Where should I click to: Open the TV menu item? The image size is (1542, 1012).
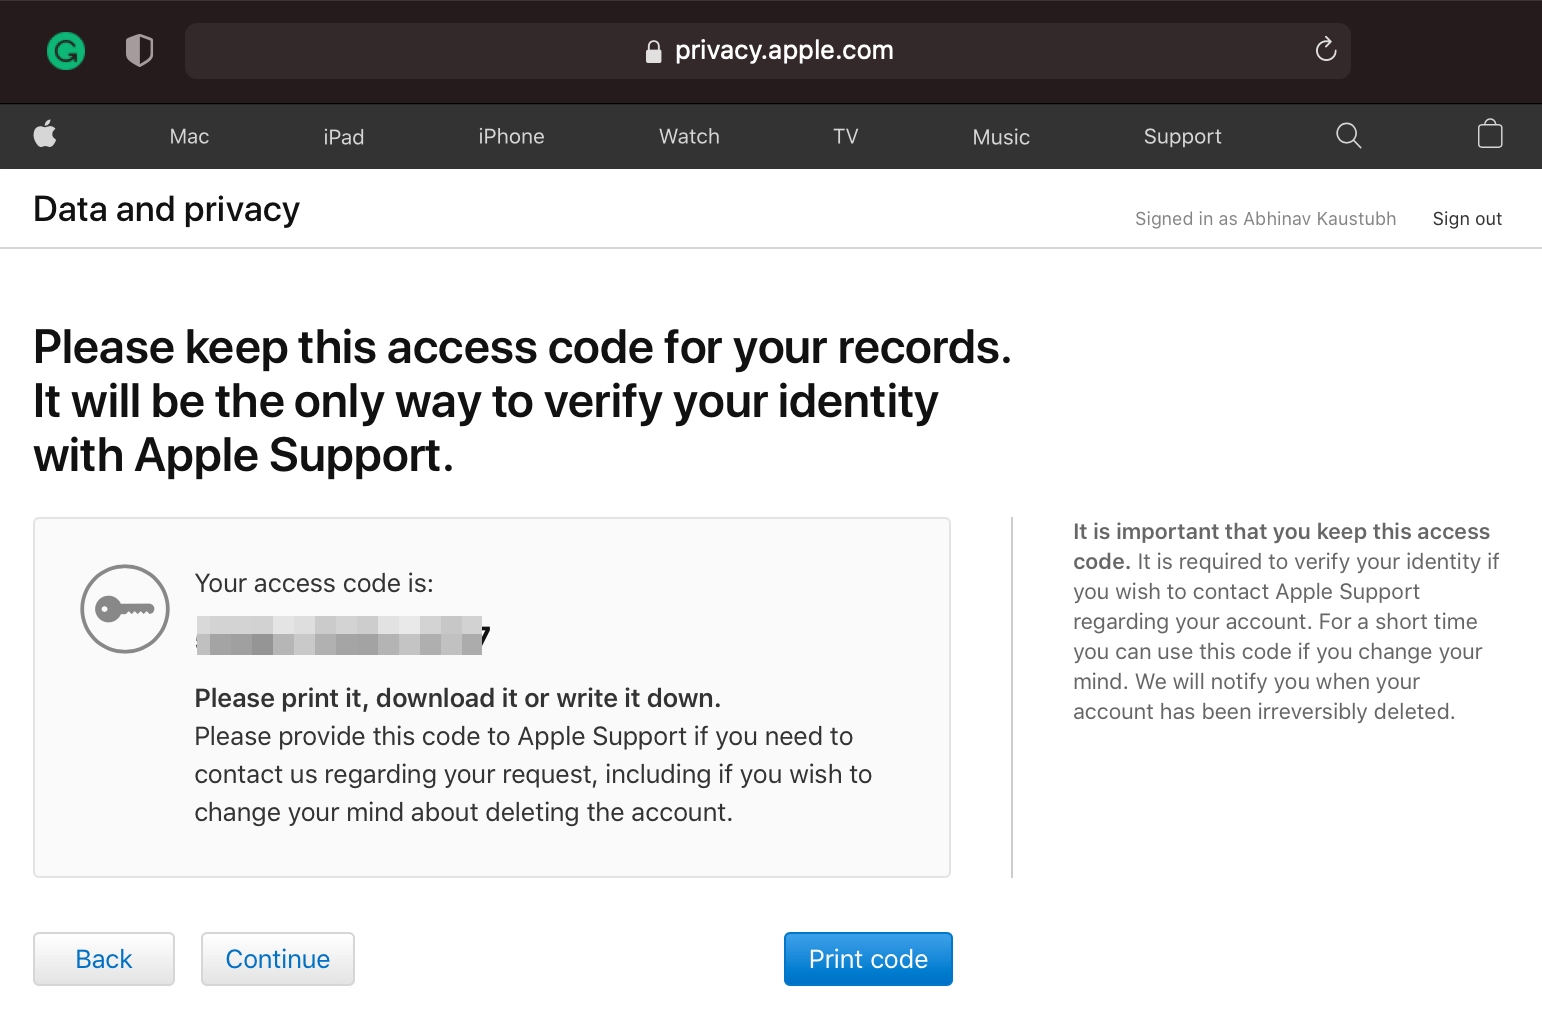click(845, 136)
